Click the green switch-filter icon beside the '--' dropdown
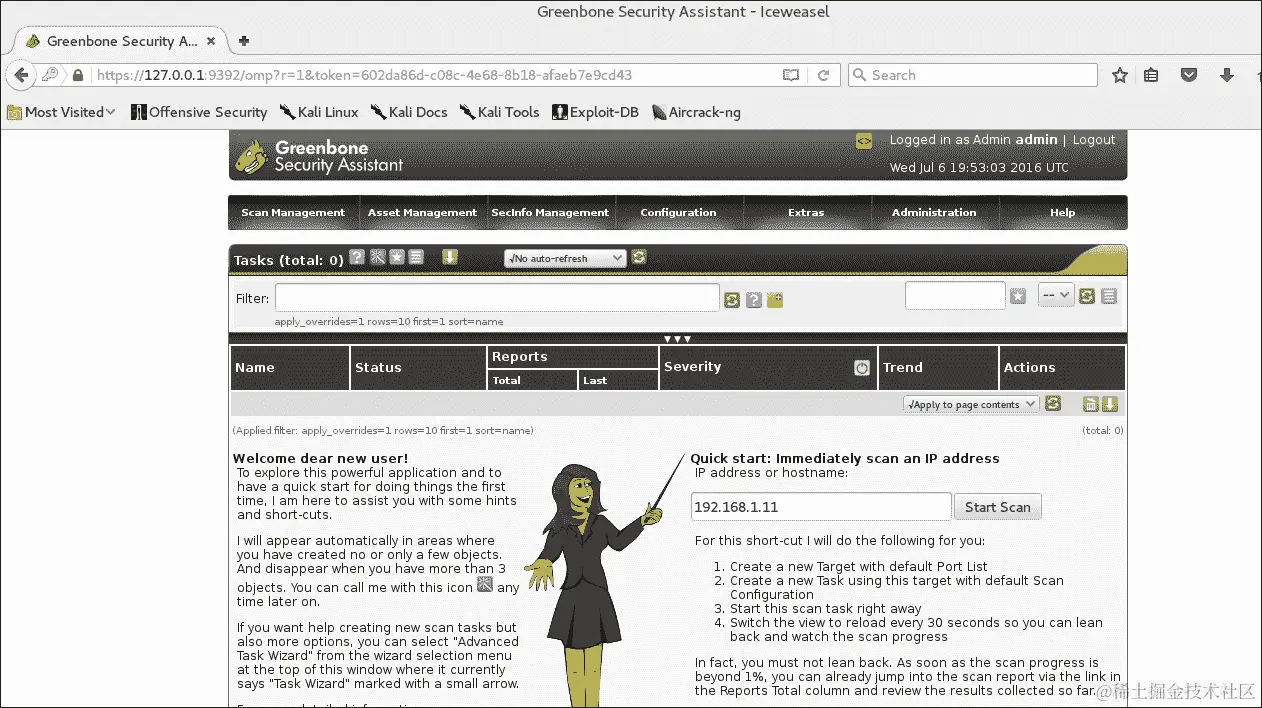This screenshot has width=1262, height=708. point(1087,296)
